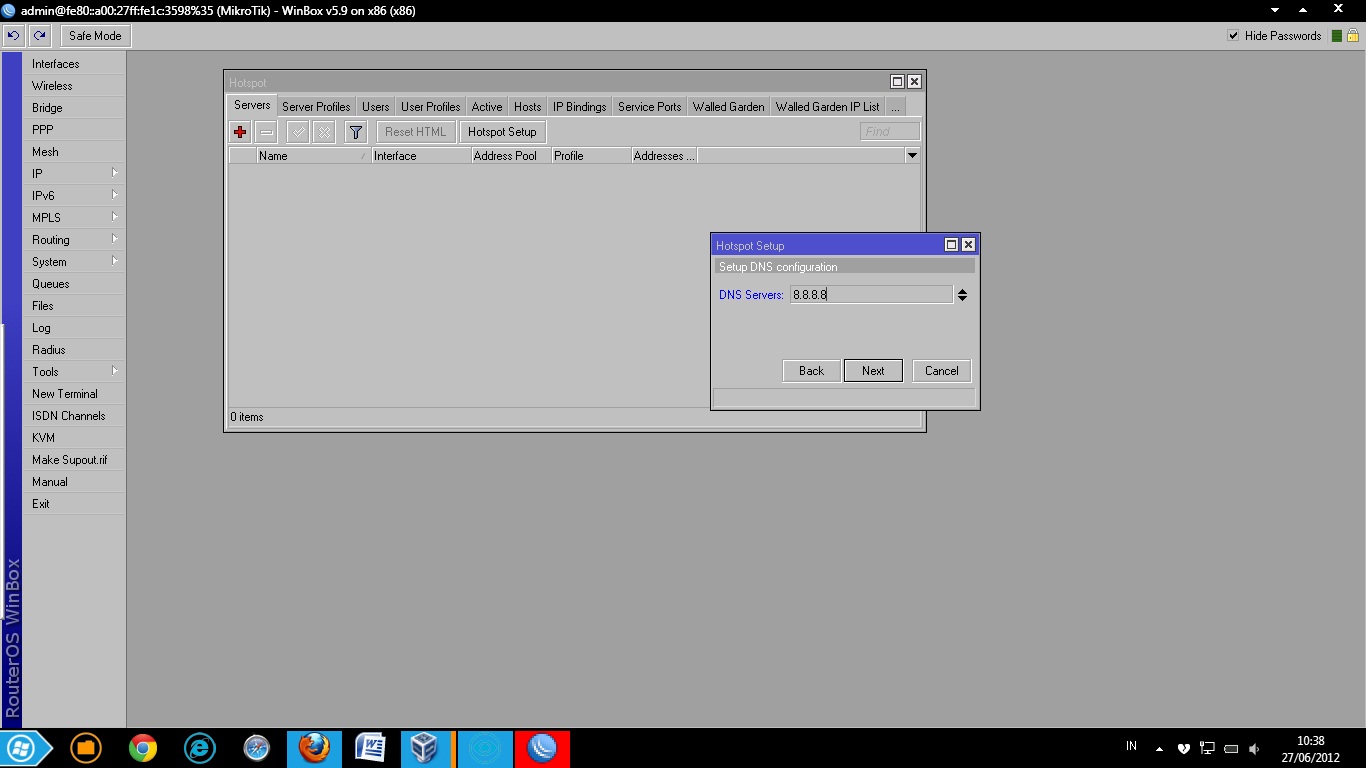1366x768 pixels.
Task: Open the Users tab
Action: coord(376,107)
